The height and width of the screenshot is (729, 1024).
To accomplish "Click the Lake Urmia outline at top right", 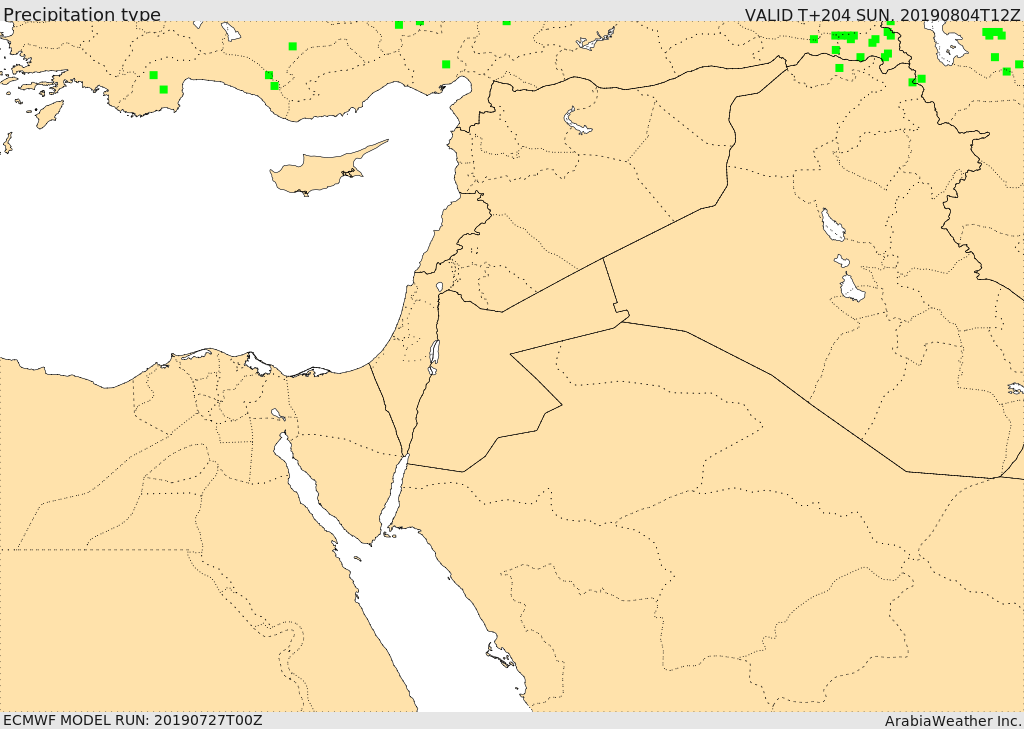I will [x=946, y=42].
